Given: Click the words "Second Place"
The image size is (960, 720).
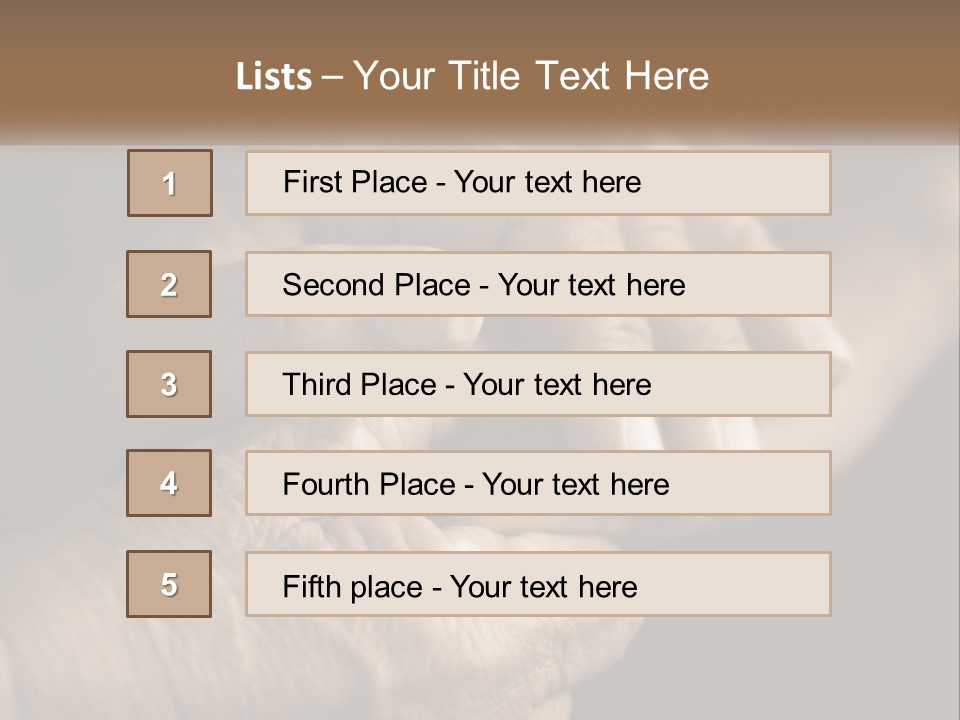Looking at the screenshot, I should pyautogui.click(x=376, y=285).
